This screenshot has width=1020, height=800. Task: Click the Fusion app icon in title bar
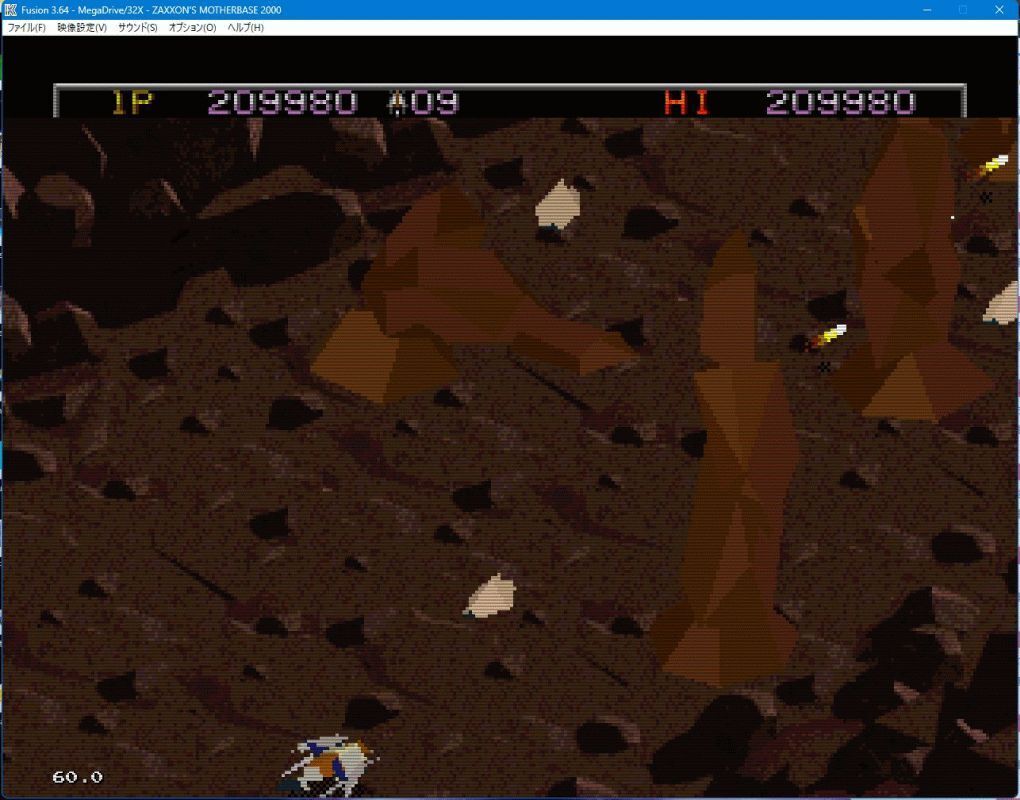10,10
